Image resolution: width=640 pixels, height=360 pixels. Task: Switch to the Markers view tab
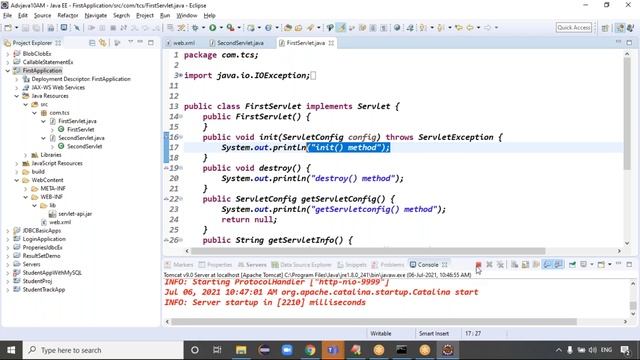(179, 265)
